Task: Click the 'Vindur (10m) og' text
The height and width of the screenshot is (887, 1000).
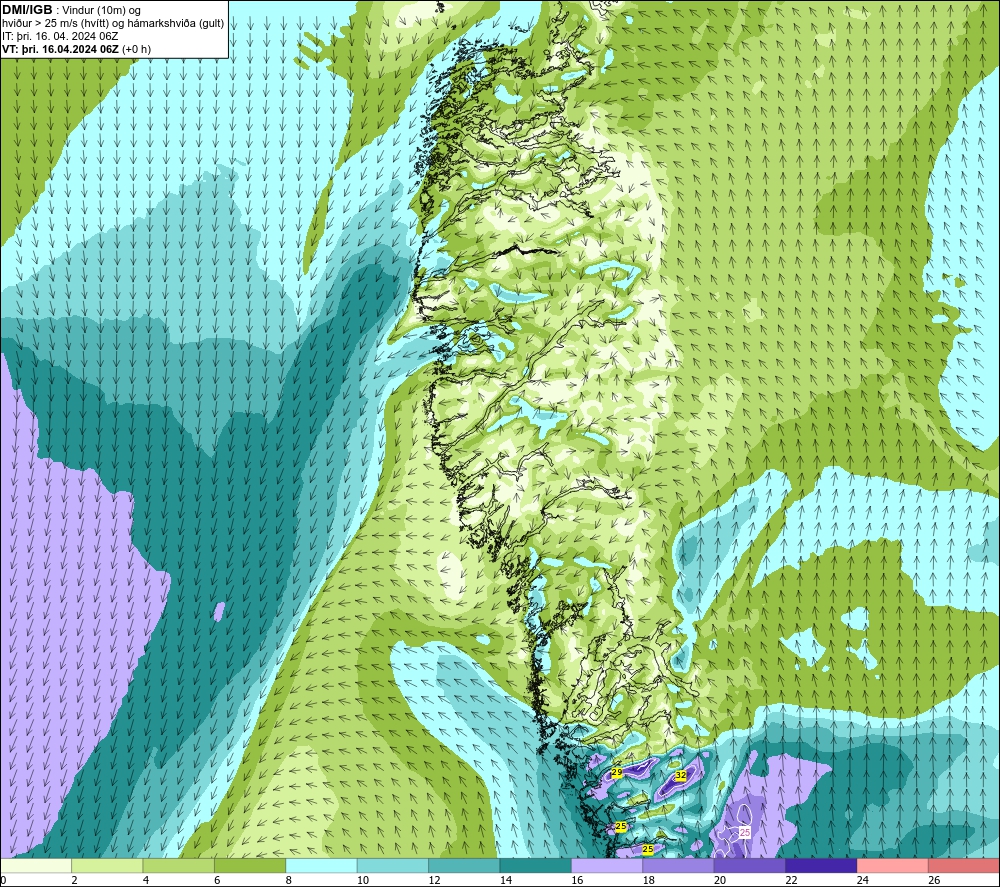Action: coord(101,11)
